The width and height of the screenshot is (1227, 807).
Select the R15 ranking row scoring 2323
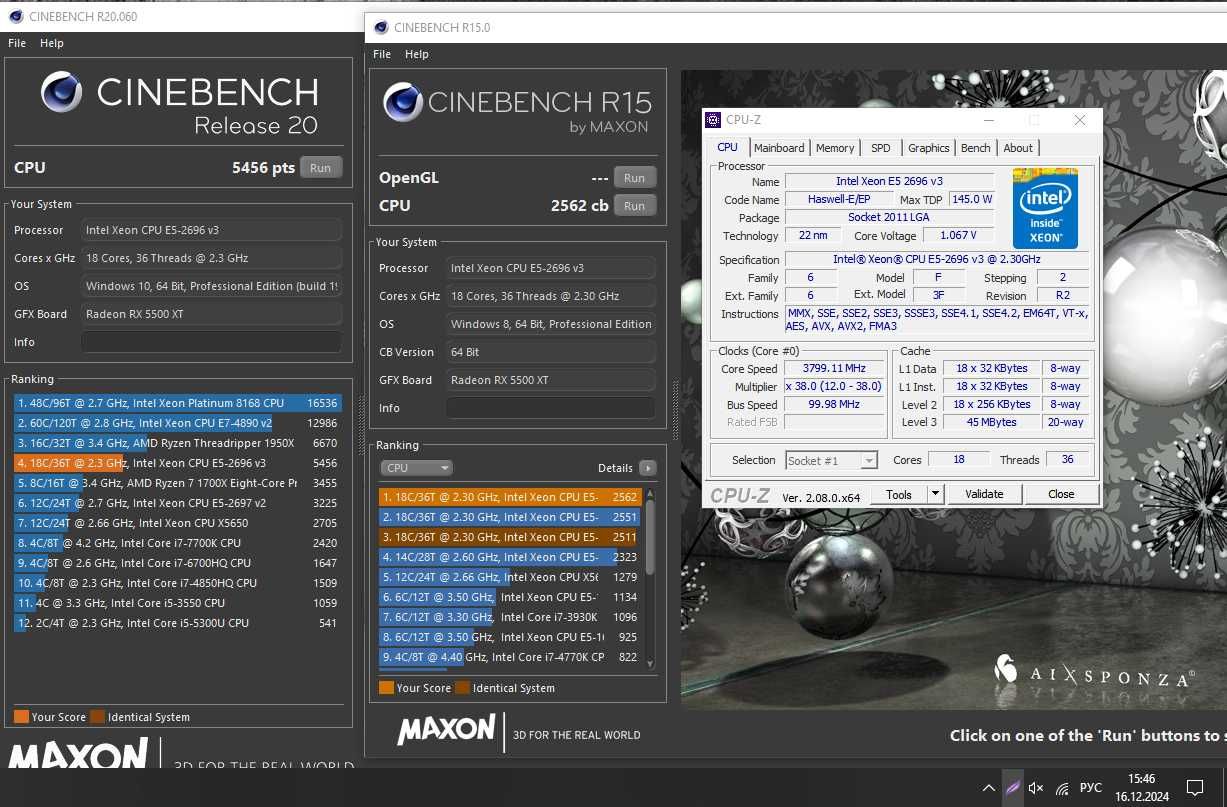point(510,557)
